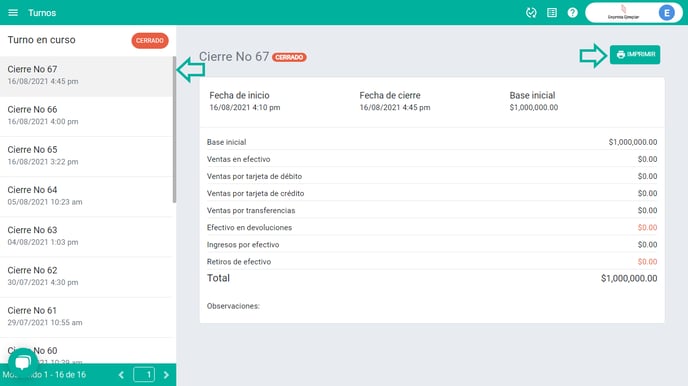The width and height of the screenshot is (688, 386).
Task: Click Efectivo en devoluciones label
Action: point(249,228)
